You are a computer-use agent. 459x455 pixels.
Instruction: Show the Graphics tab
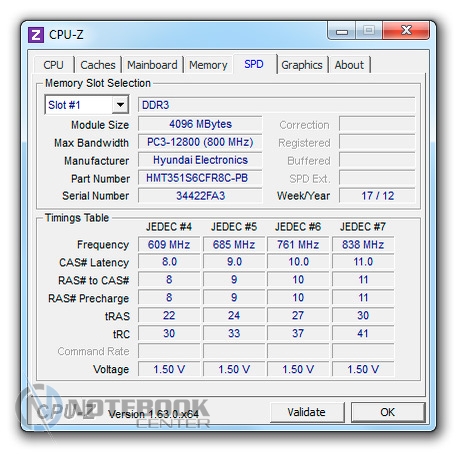pyautogui.click(x=302, y=65)
